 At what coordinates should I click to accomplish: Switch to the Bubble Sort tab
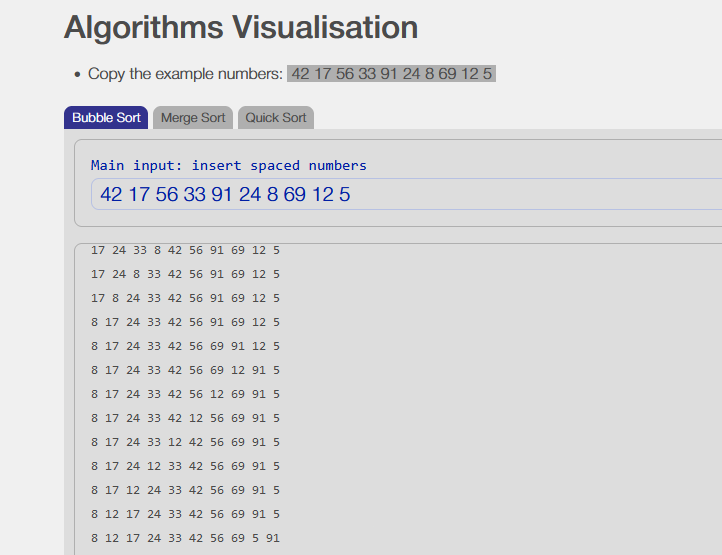[106, 118]
